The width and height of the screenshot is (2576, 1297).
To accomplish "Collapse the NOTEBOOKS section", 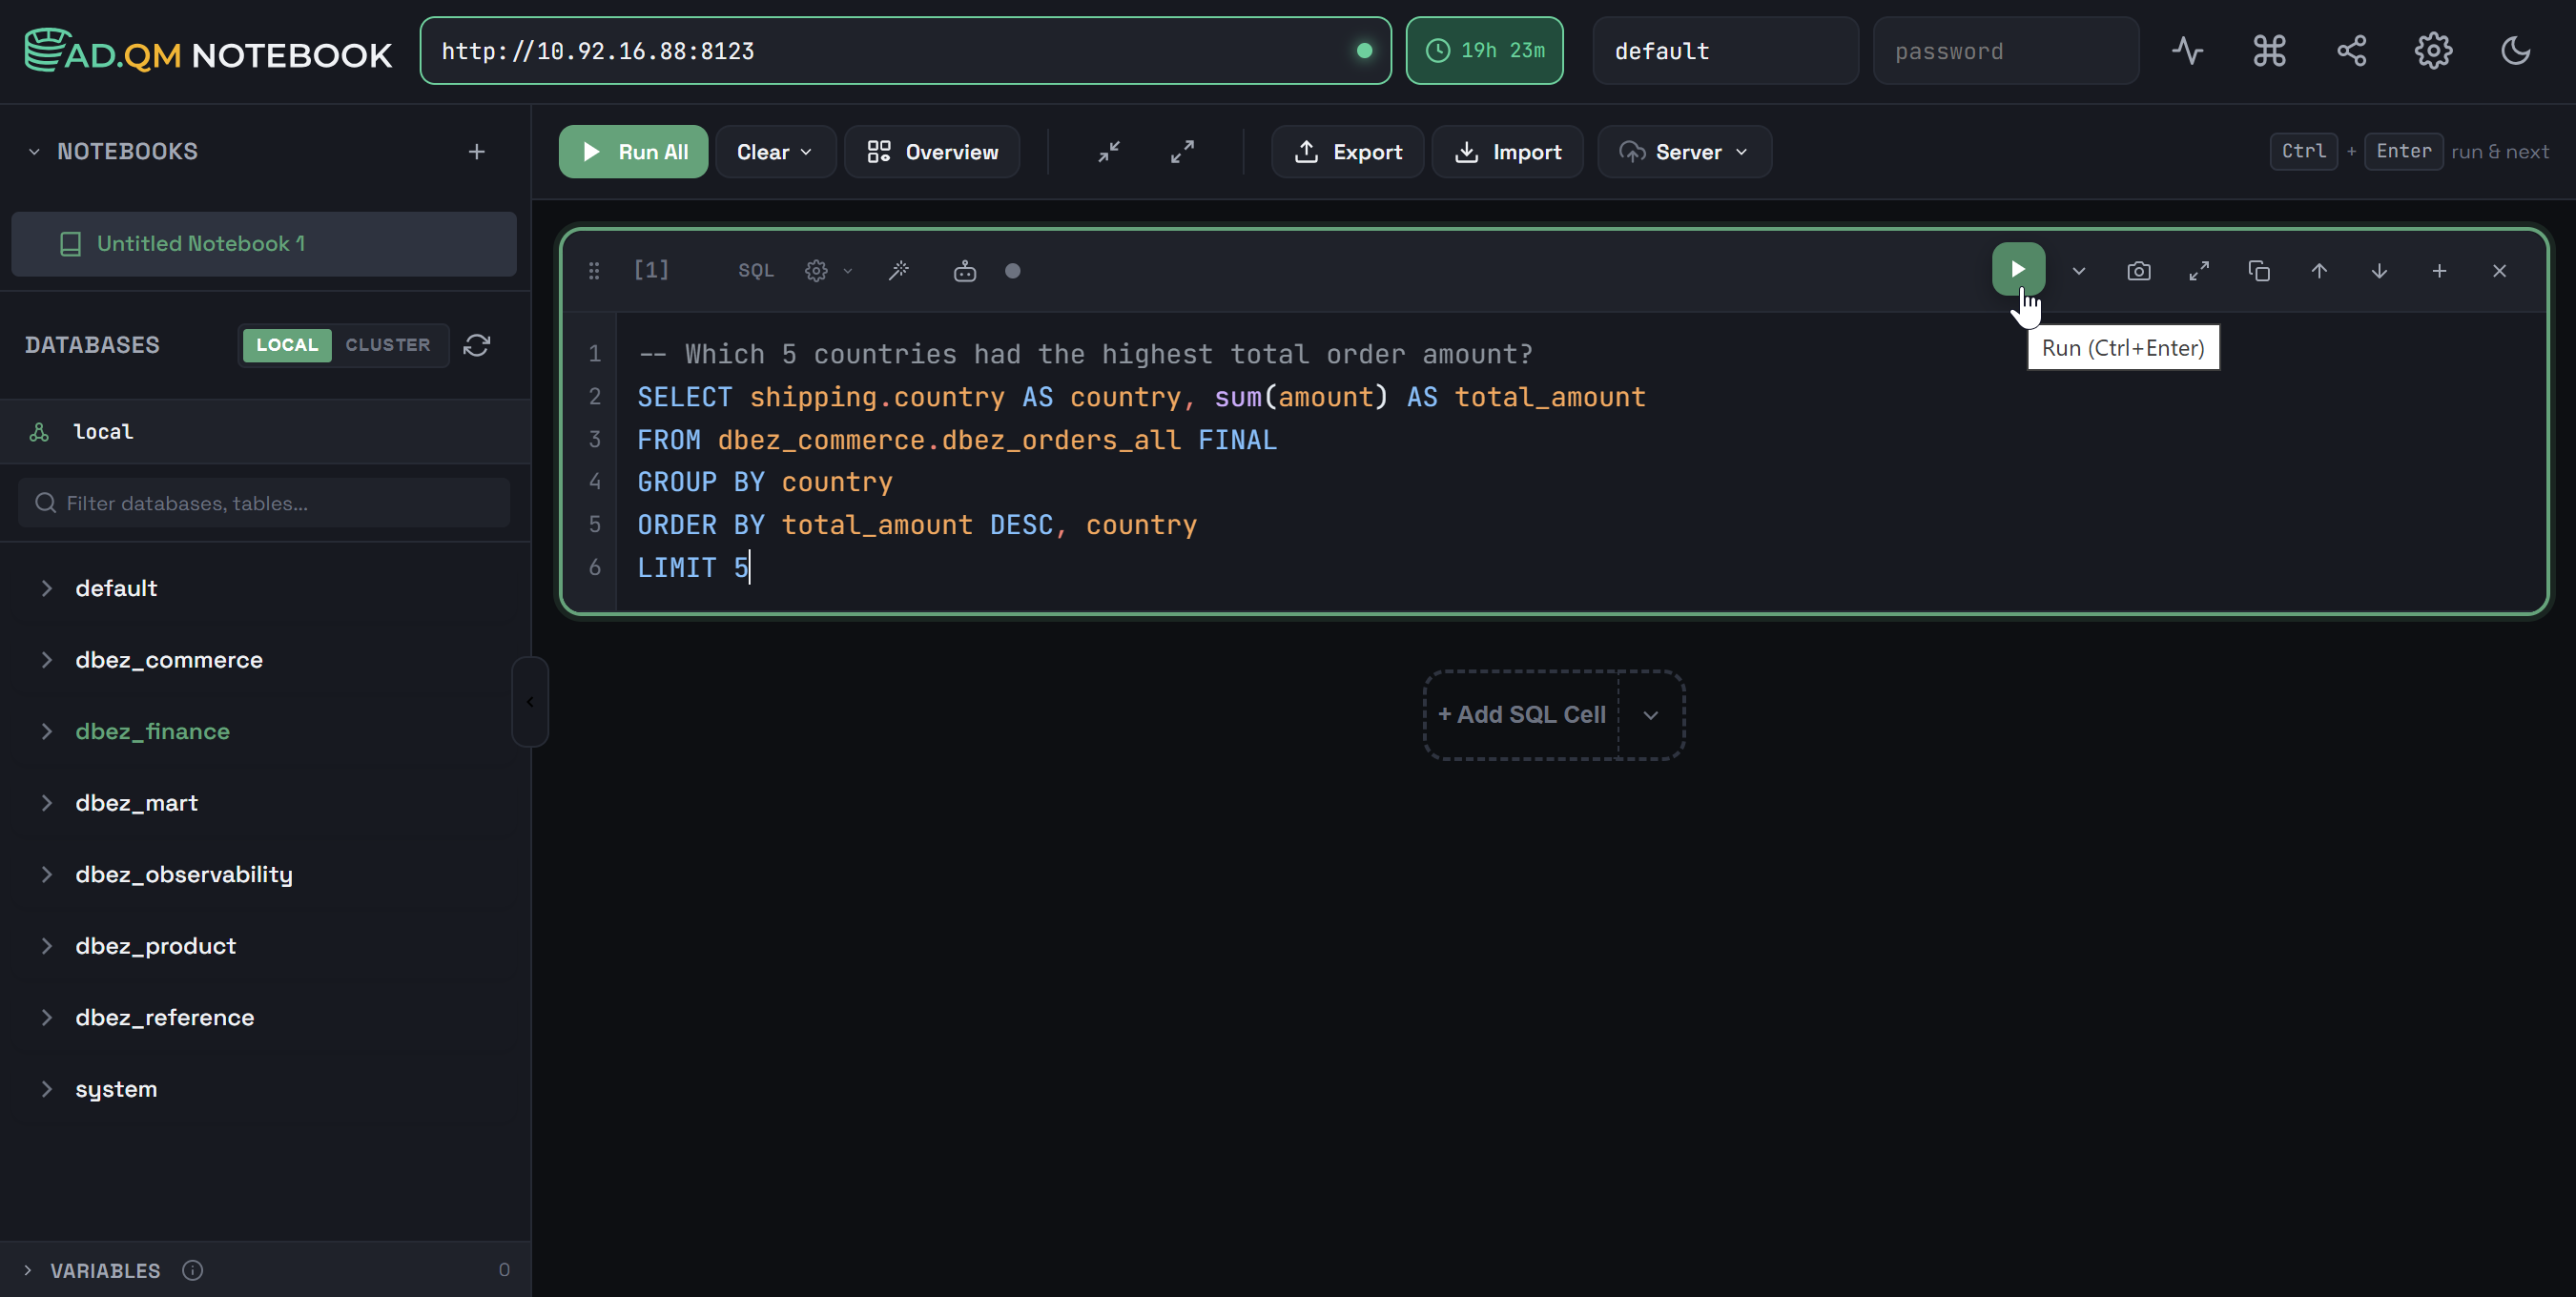I will coord(34,152).
